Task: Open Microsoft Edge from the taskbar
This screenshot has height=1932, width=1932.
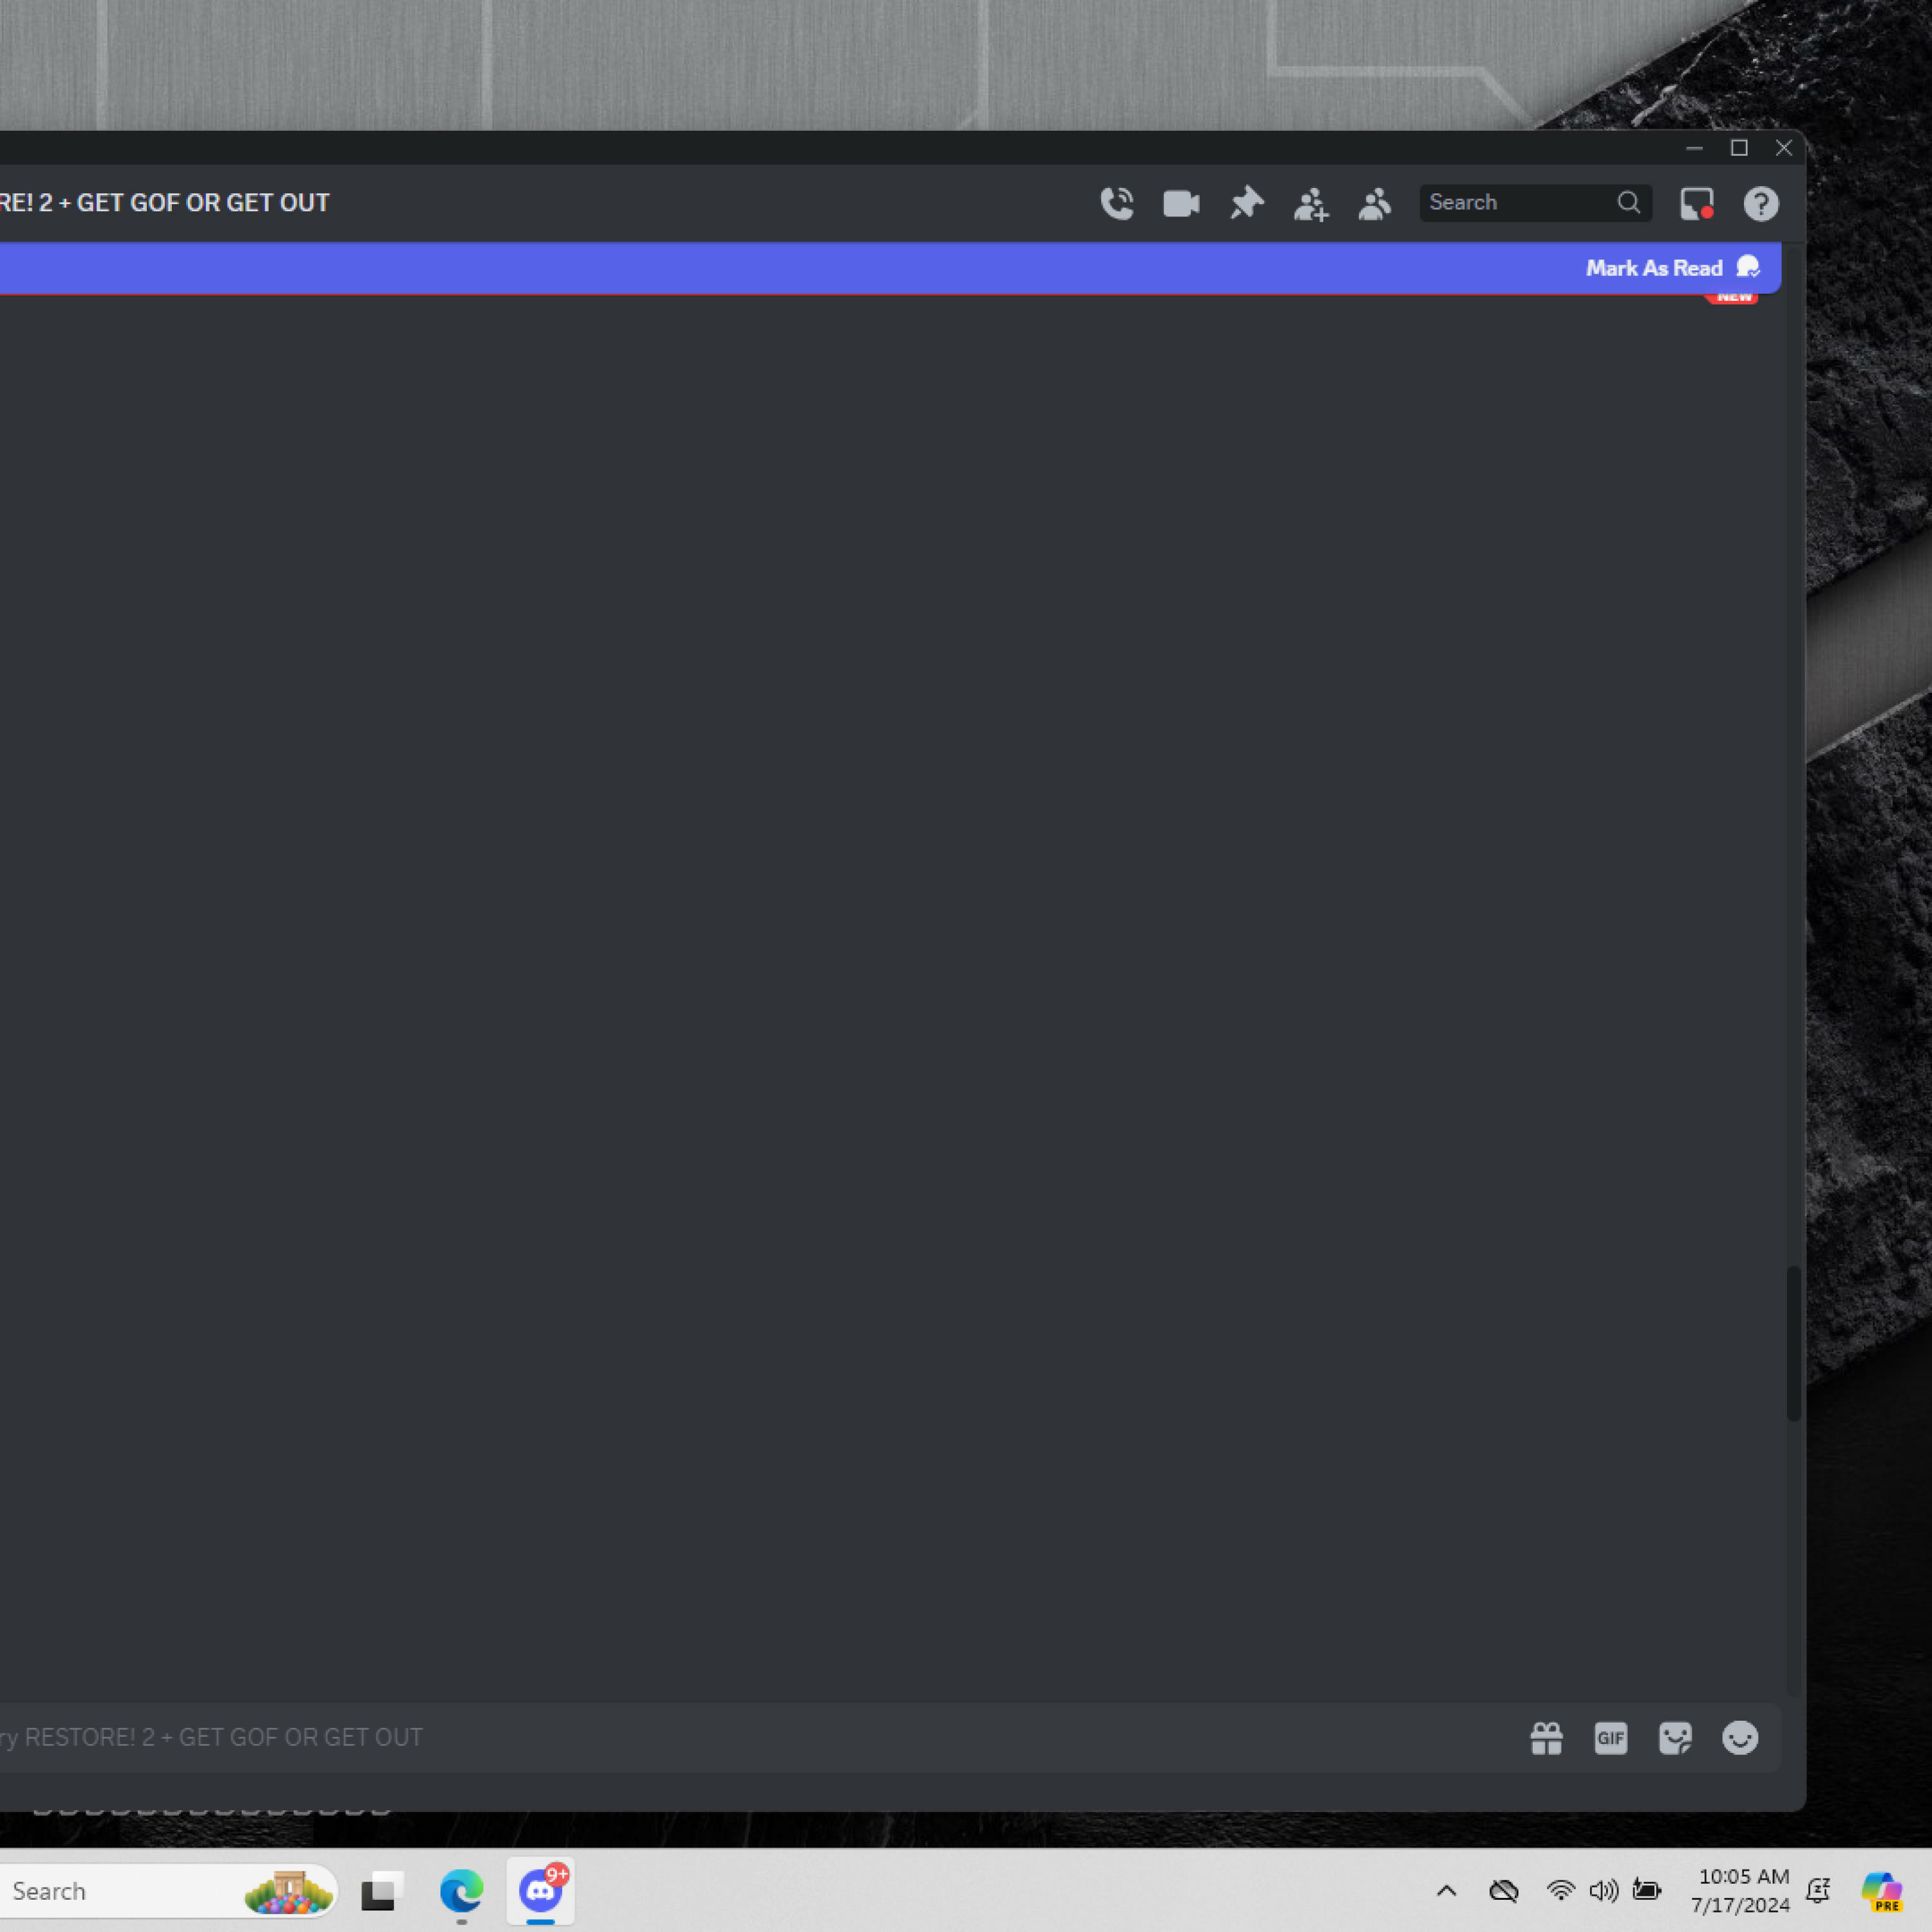Action: click(461, 1890)
